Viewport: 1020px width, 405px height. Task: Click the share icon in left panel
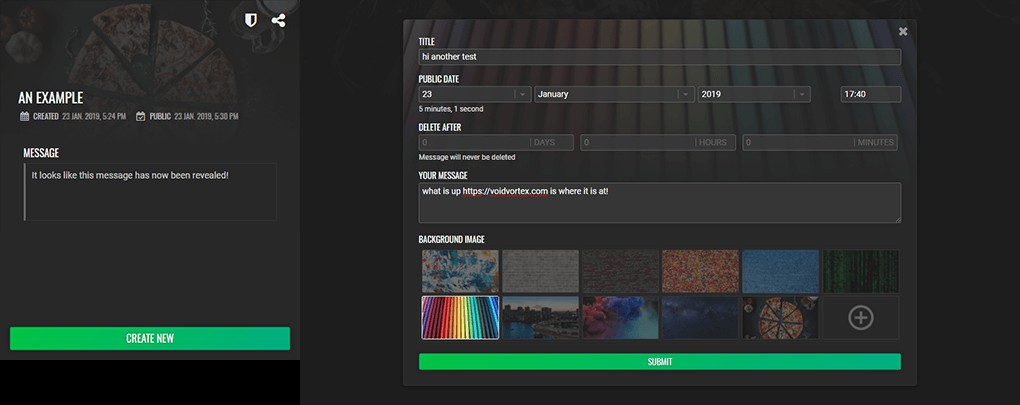point(278,20)
